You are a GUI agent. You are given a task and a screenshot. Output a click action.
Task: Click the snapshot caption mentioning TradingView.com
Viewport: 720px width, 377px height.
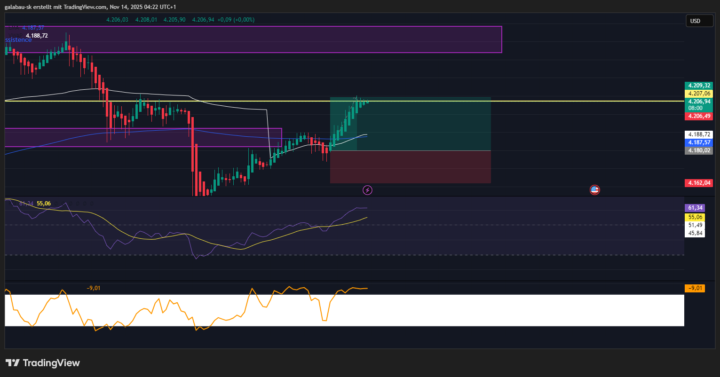[90, 7]
